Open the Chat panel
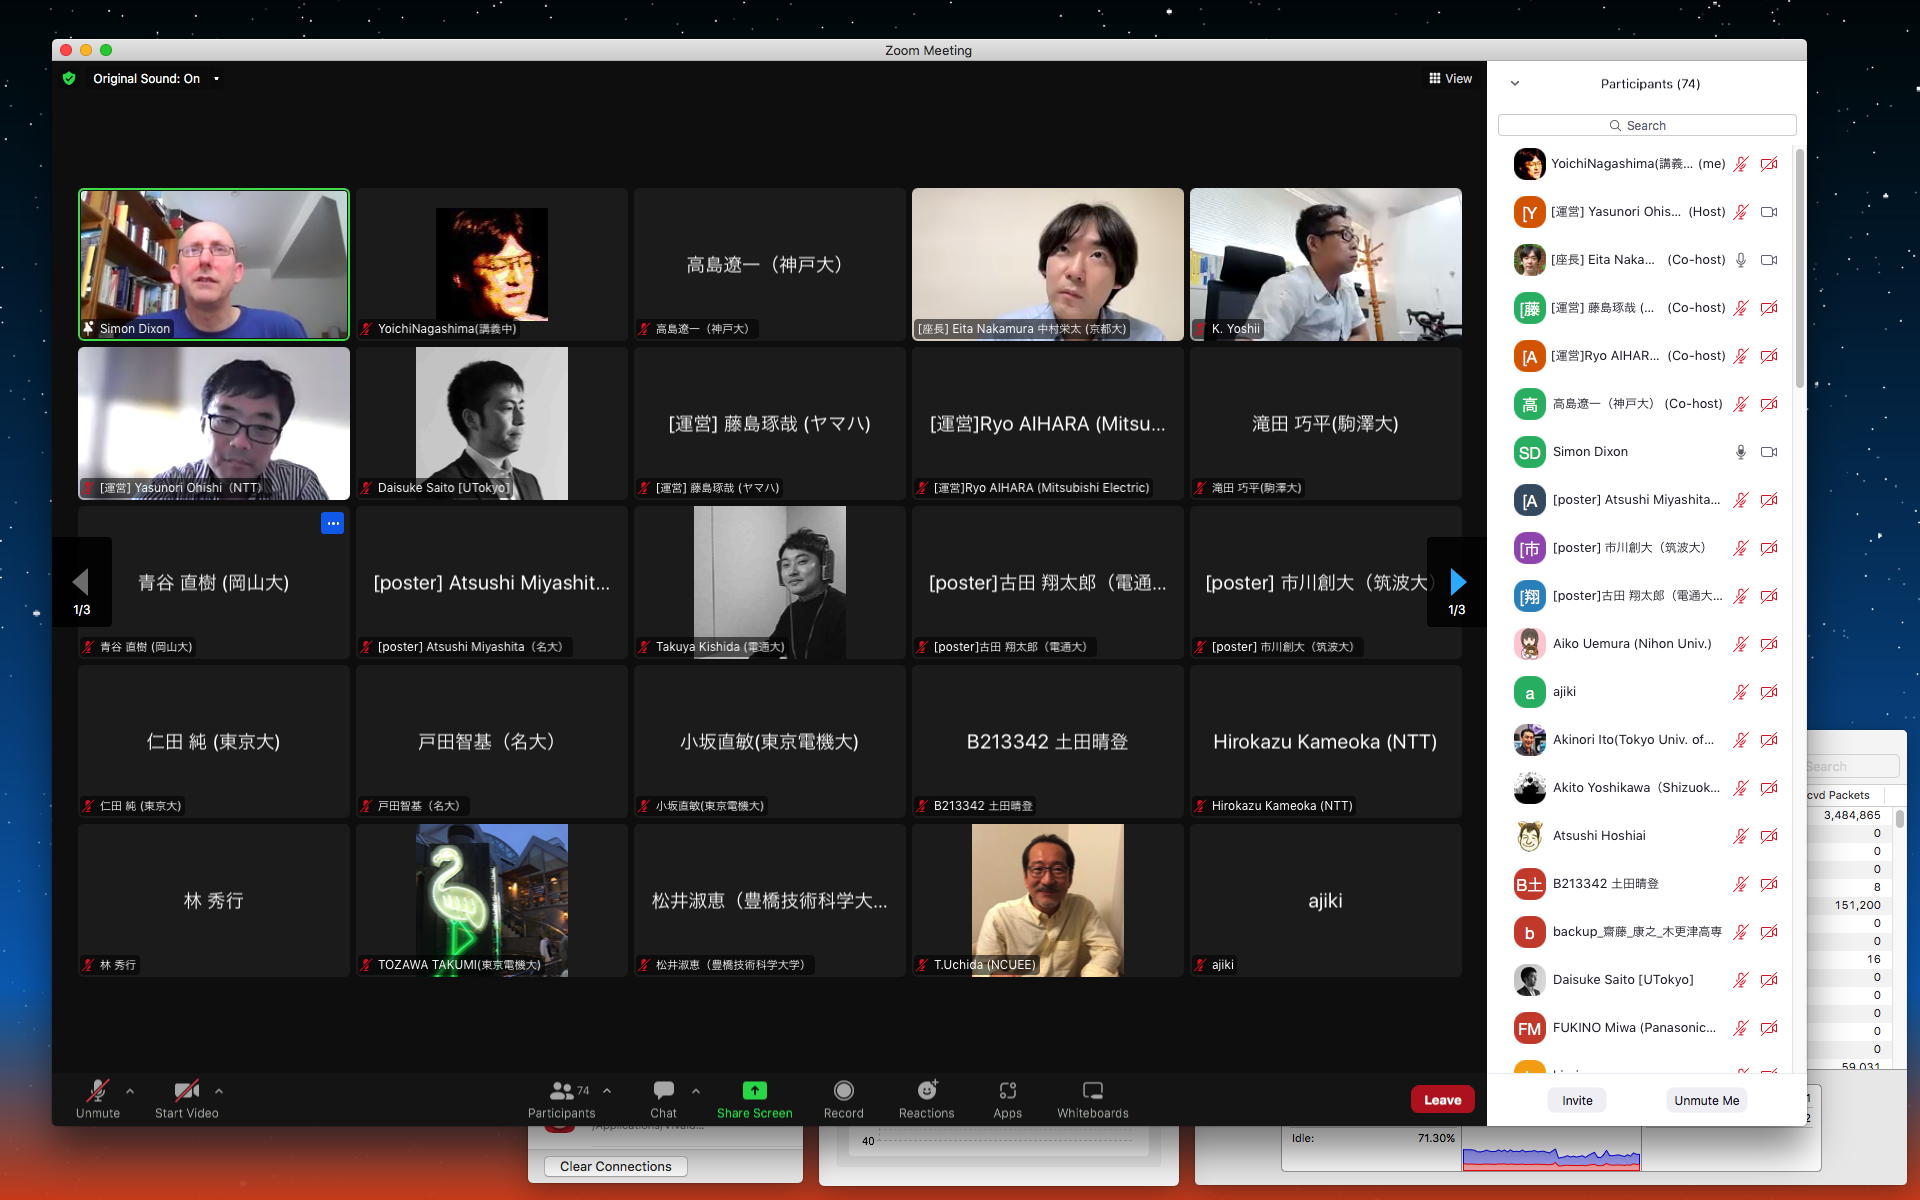Image resolution: width=1920 pixels, height=1200 pixels. coord(663,1090)
